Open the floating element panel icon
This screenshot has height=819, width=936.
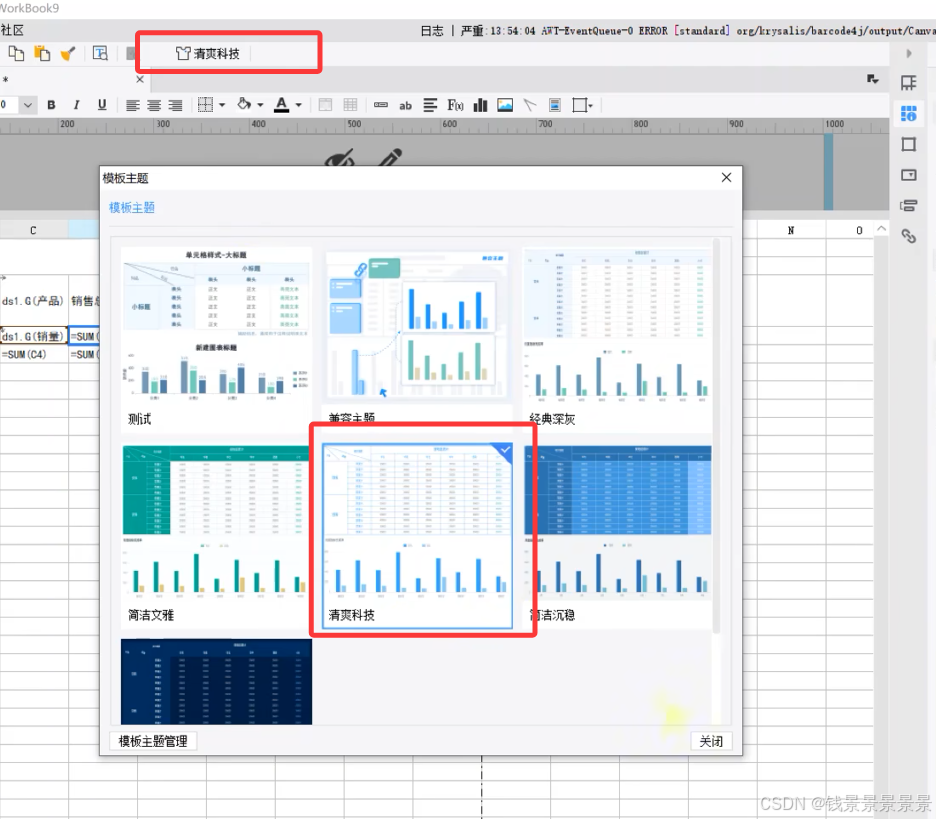click(909, 144)
